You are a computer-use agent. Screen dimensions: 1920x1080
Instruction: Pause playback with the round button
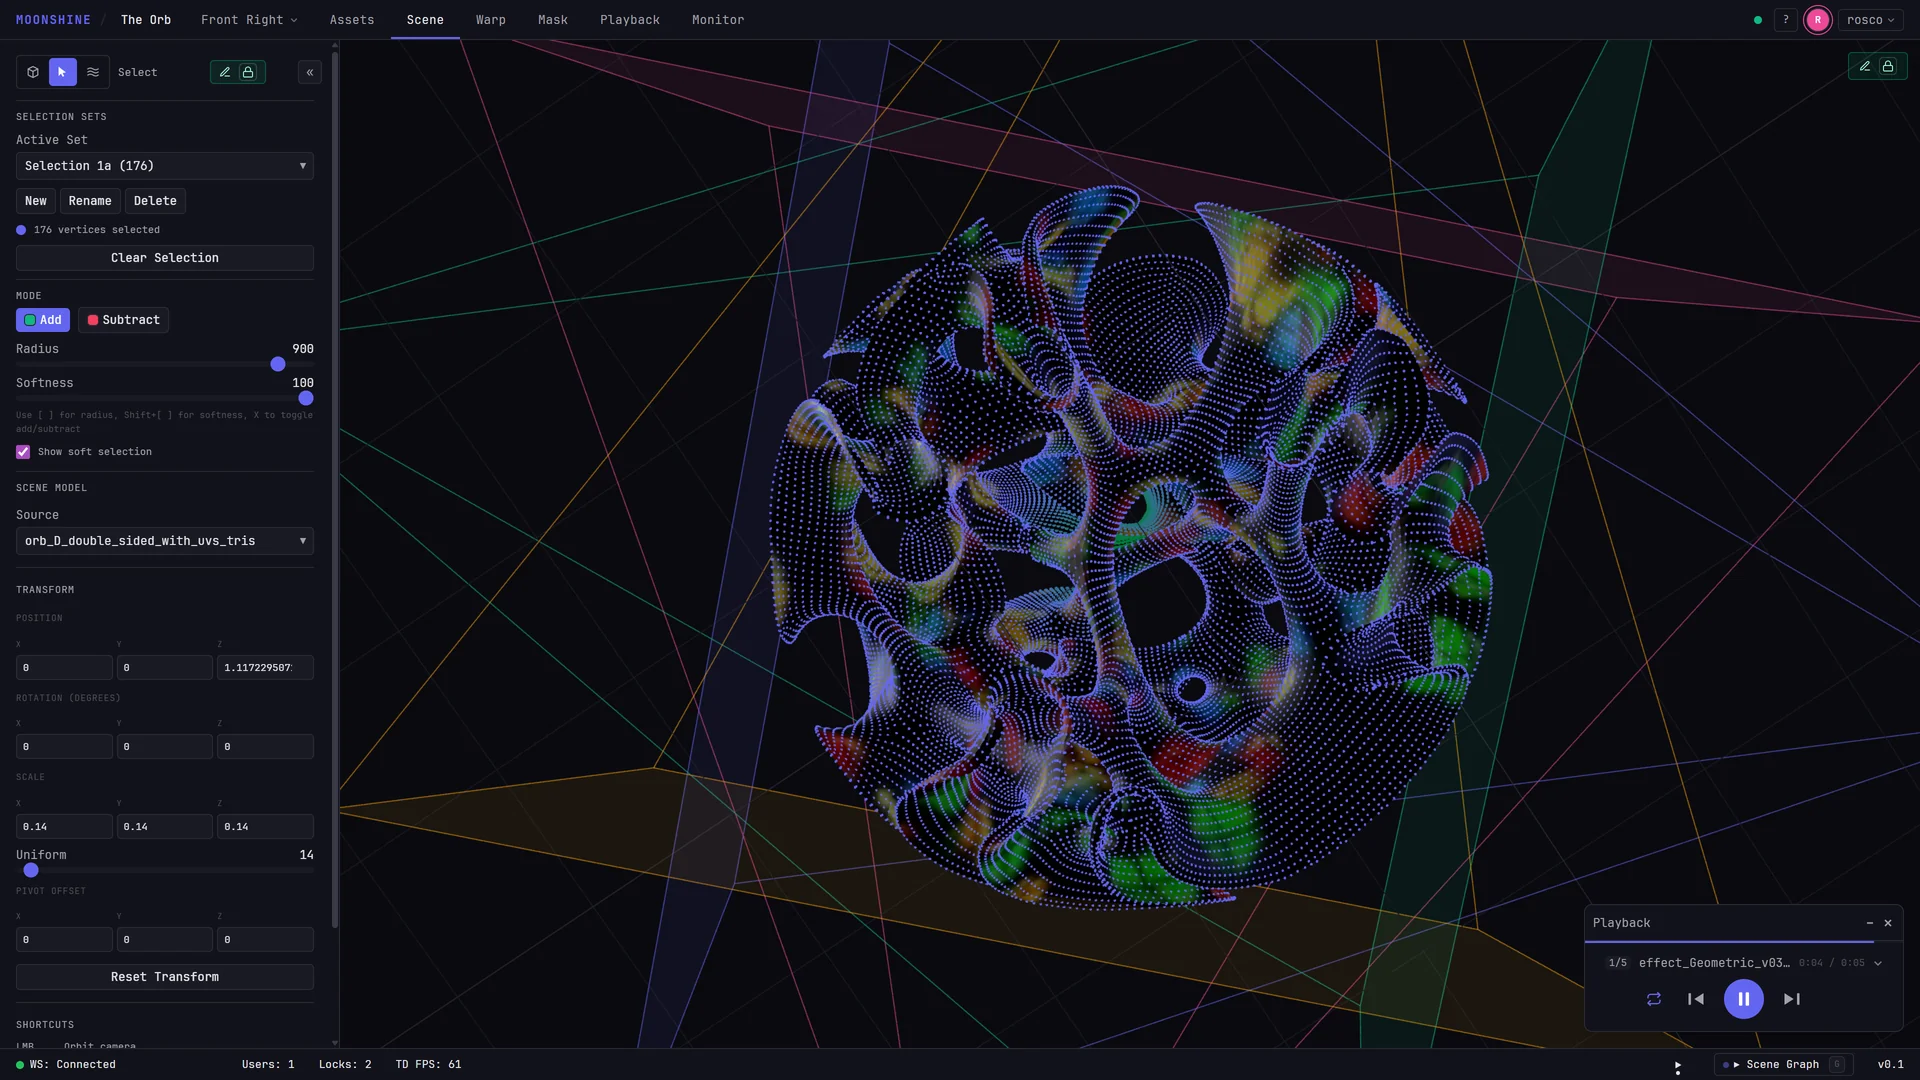(1744, 999)
